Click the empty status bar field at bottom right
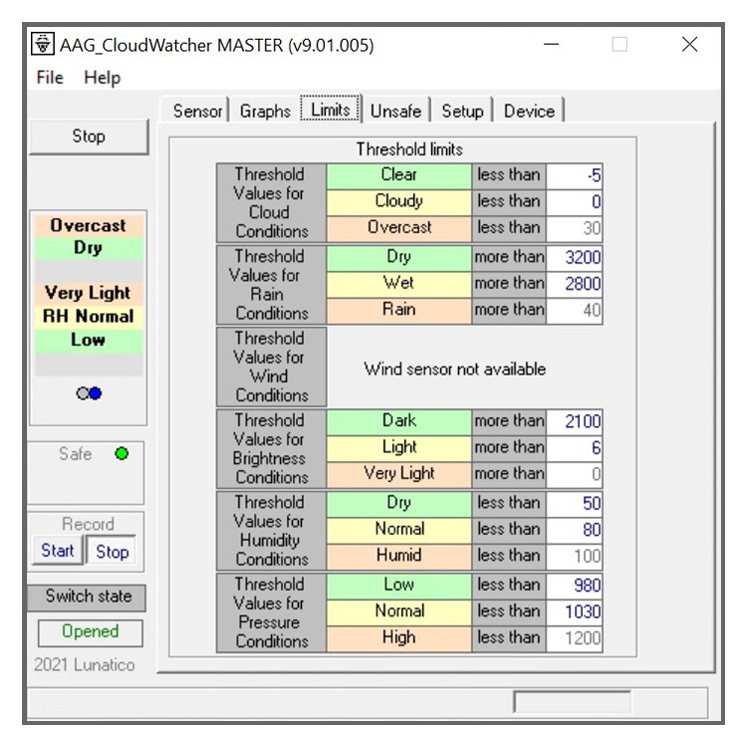Image resolution: width=750 pixels, height=750 pixels. (572, 702)
